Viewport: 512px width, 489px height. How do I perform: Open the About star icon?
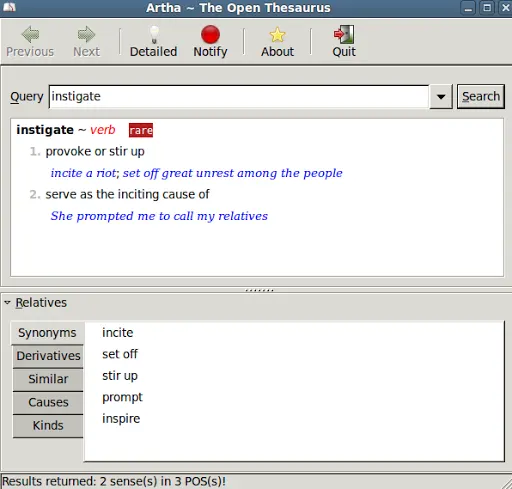277,42
